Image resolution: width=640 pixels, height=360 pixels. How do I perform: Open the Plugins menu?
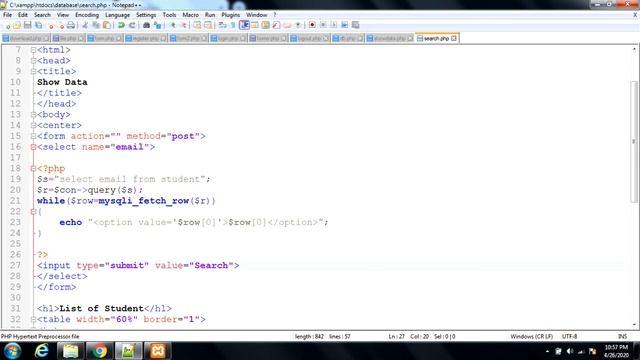(231, 15)
